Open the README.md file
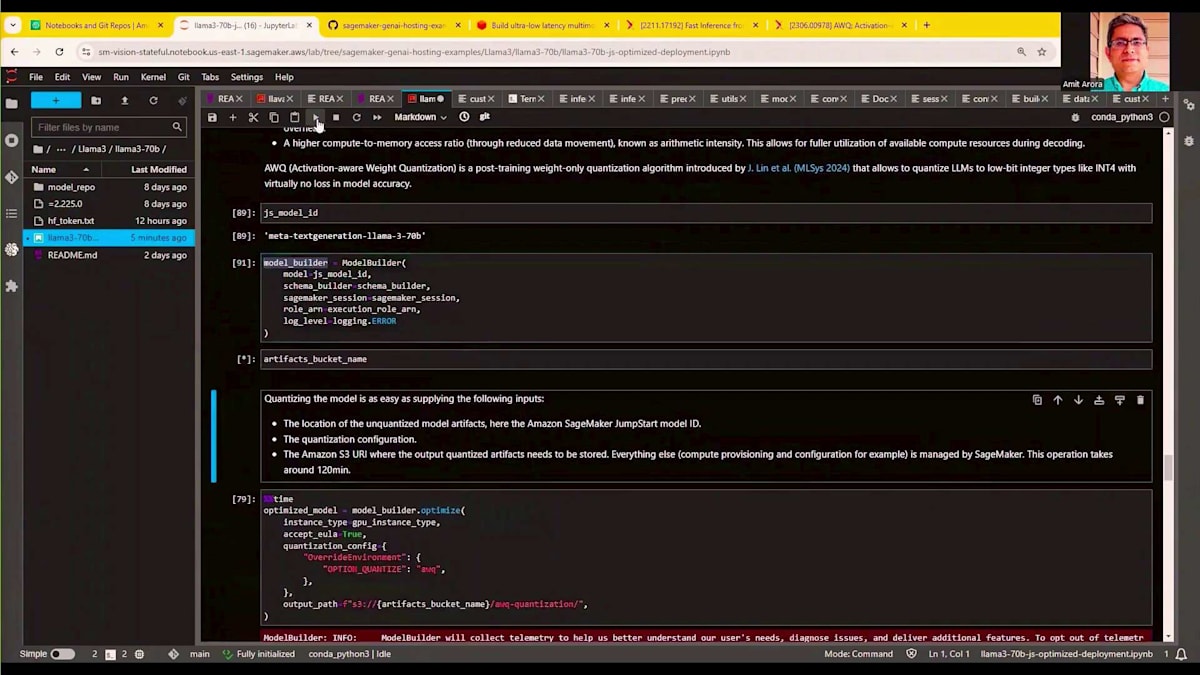Viewport: 1200px width, 675px height. point(109,255)
